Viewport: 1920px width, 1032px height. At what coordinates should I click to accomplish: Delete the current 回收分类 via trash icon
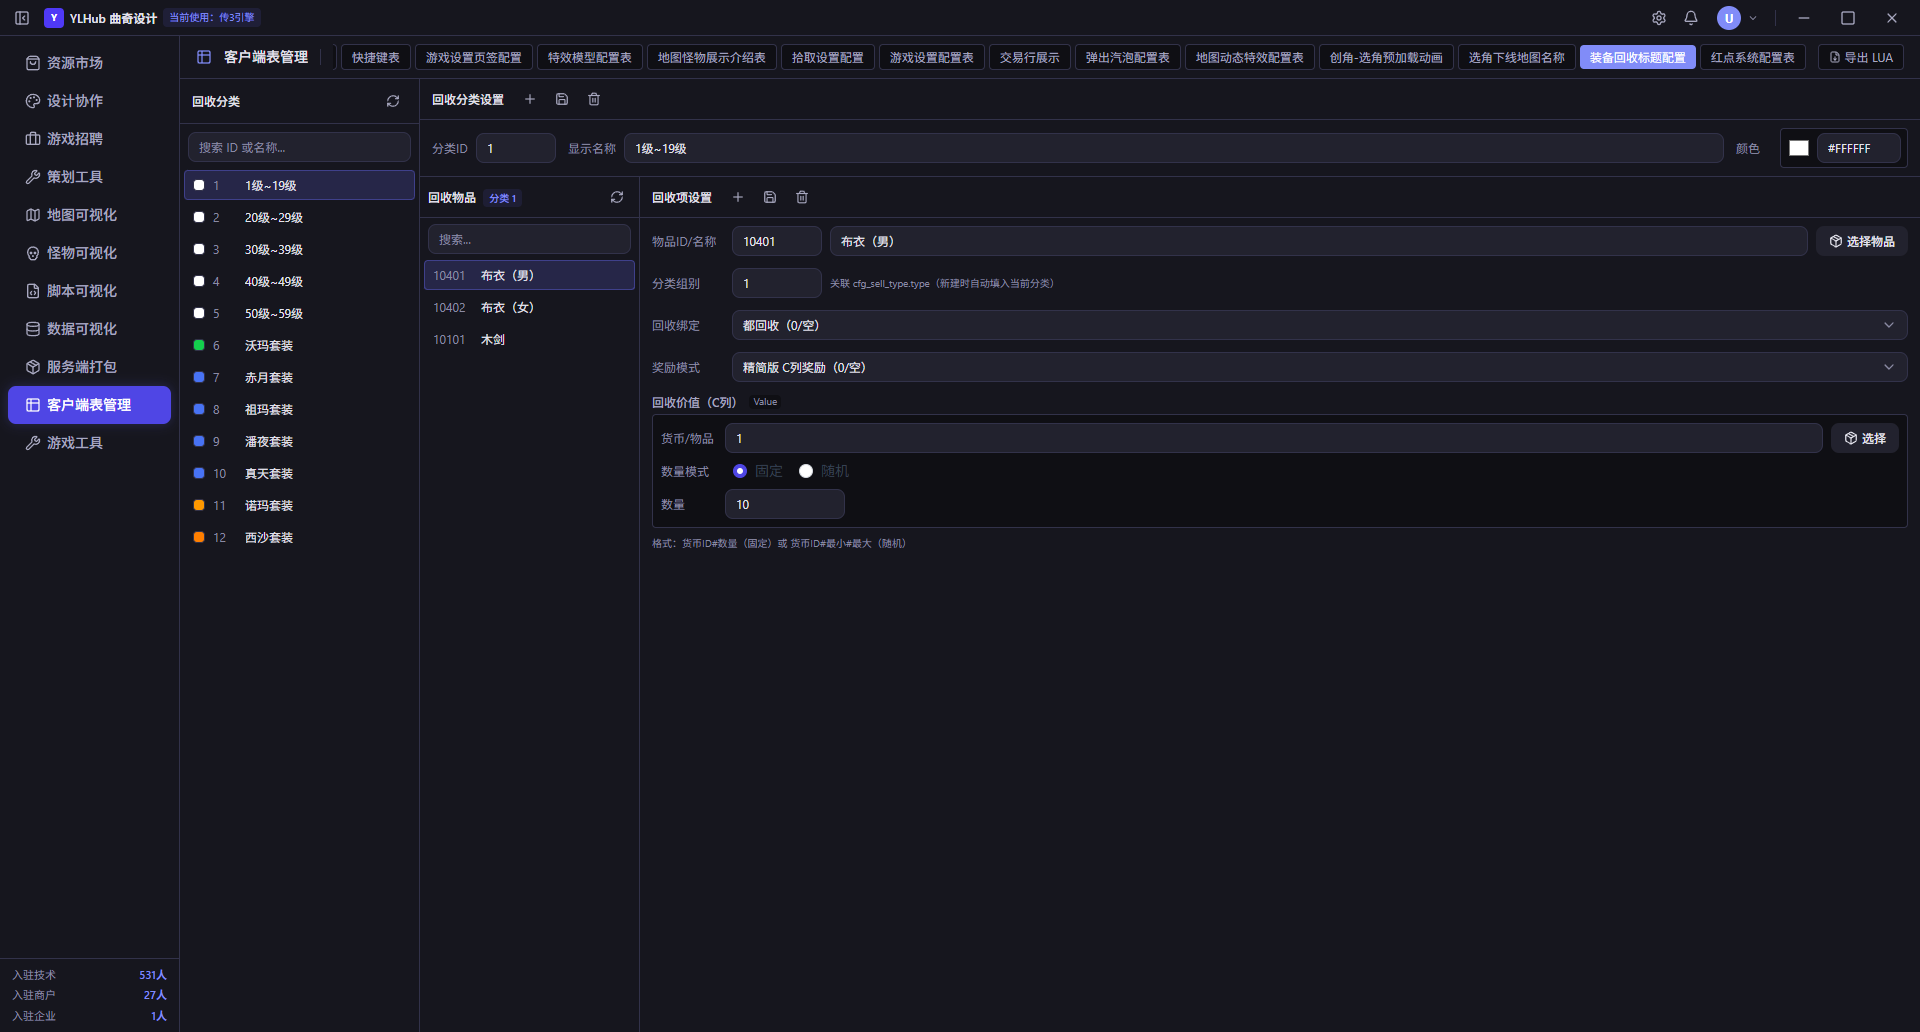click(x=594, y=99)
